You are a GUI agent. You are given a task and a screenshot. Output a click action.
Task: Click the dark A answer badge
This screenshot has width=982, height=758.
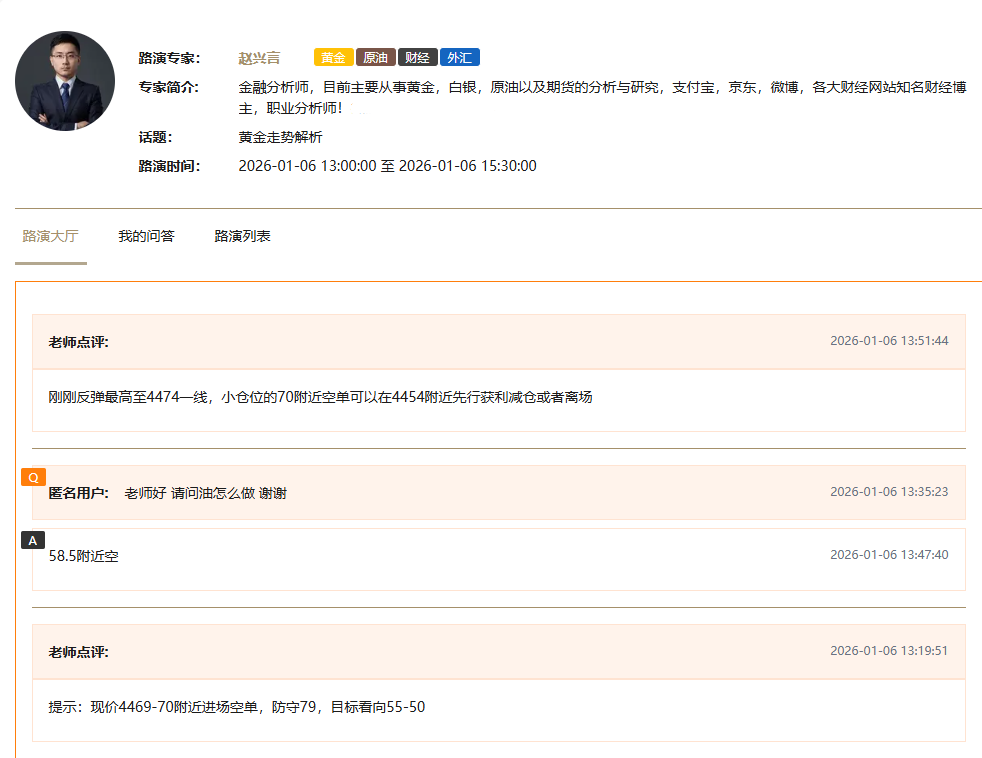pyautogui.click(x=34, y=539)
